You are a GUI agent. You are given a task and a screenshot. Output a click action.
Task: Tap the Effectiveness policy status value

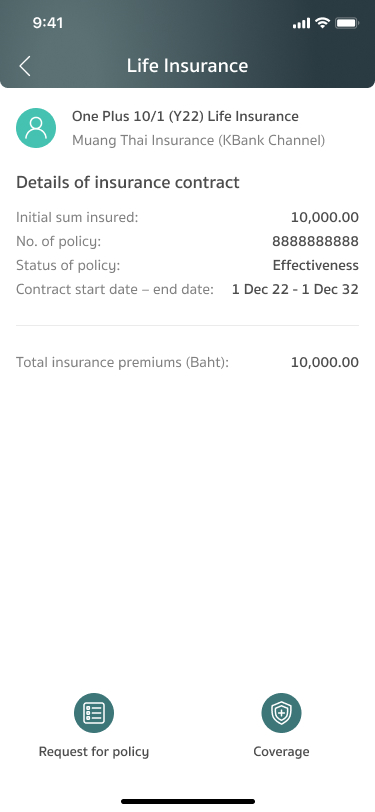coord(316,265)
